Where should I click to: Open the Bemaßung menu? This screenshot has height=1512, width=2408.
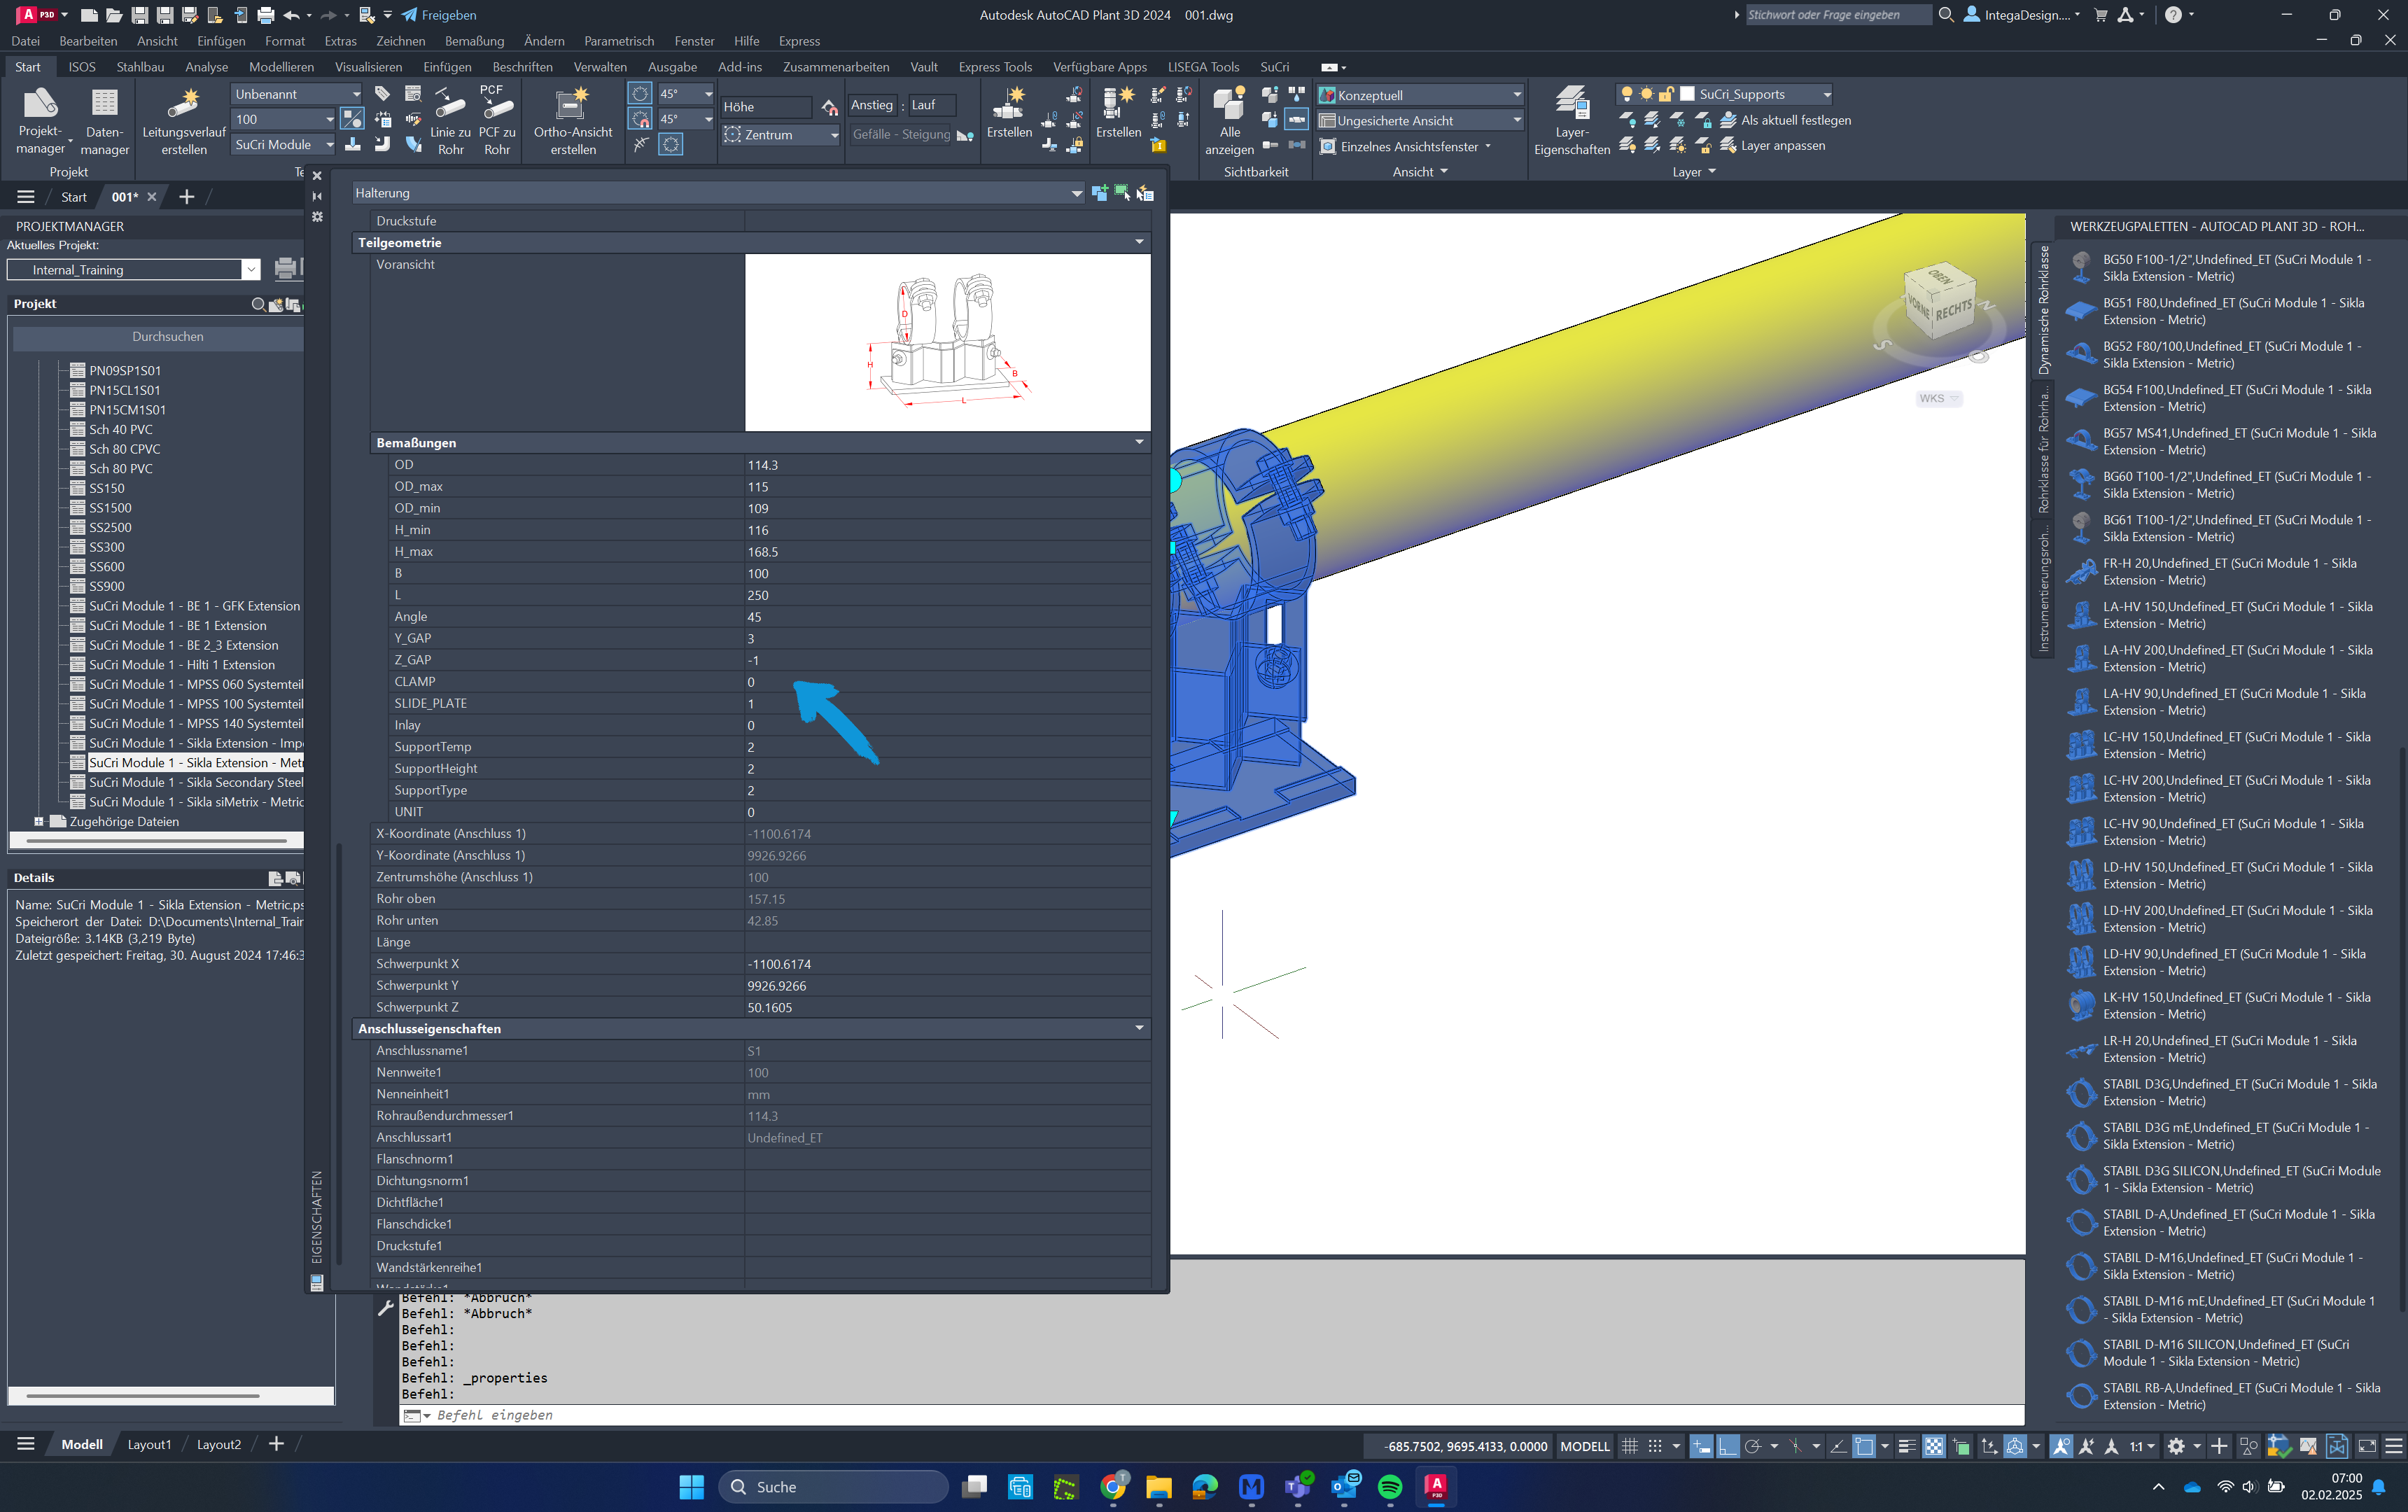coord(474,41)
